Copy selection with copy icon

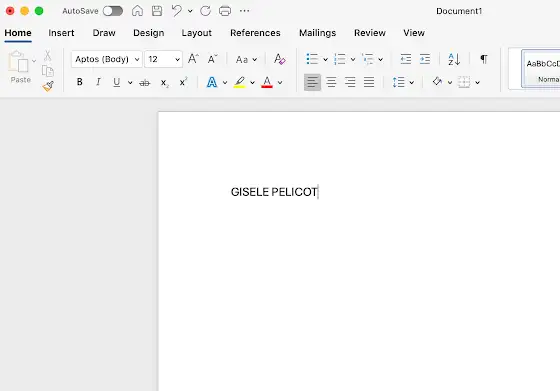pyautogui.click(x=48, y=71)
